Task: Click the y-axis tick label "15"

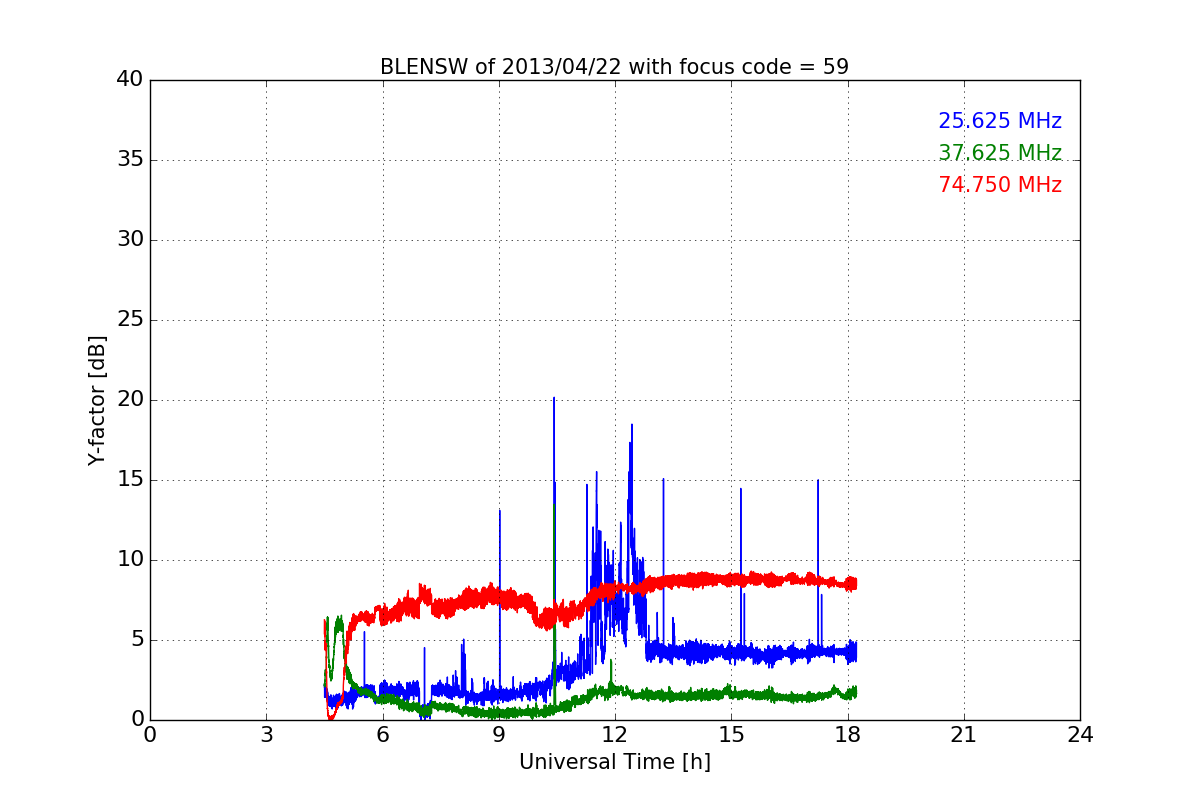Action: (130, 480)
